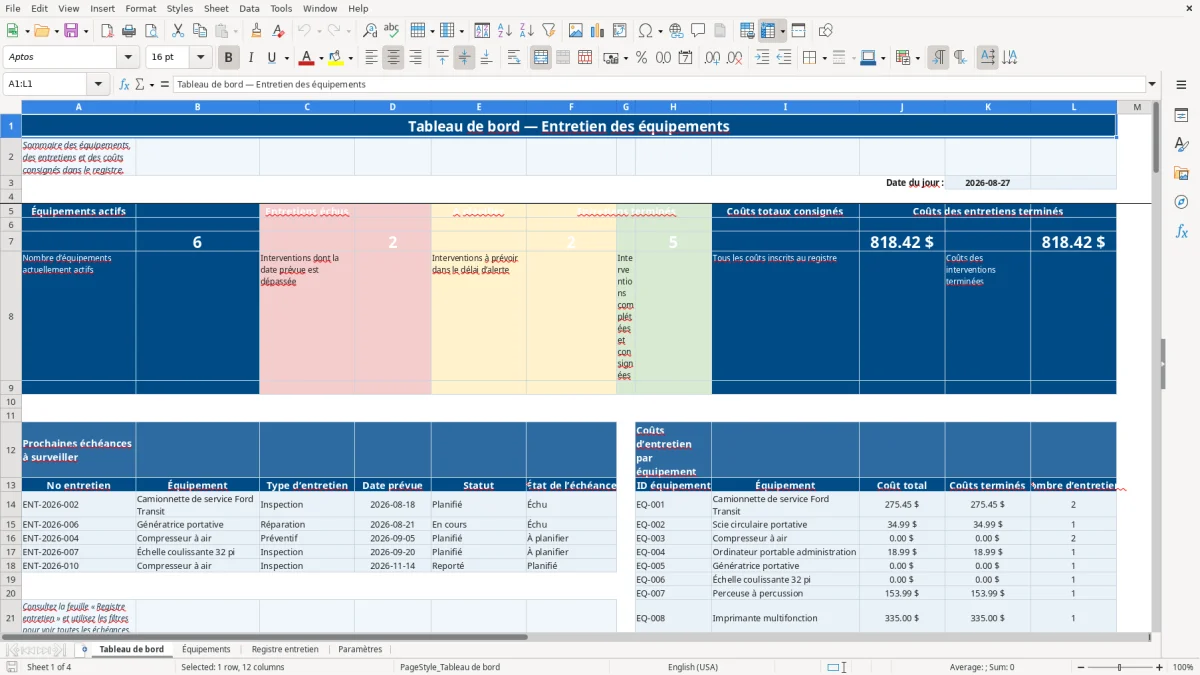Open the sidebar Navigator panel
1200x675 pixels.
click(1181, 202)
